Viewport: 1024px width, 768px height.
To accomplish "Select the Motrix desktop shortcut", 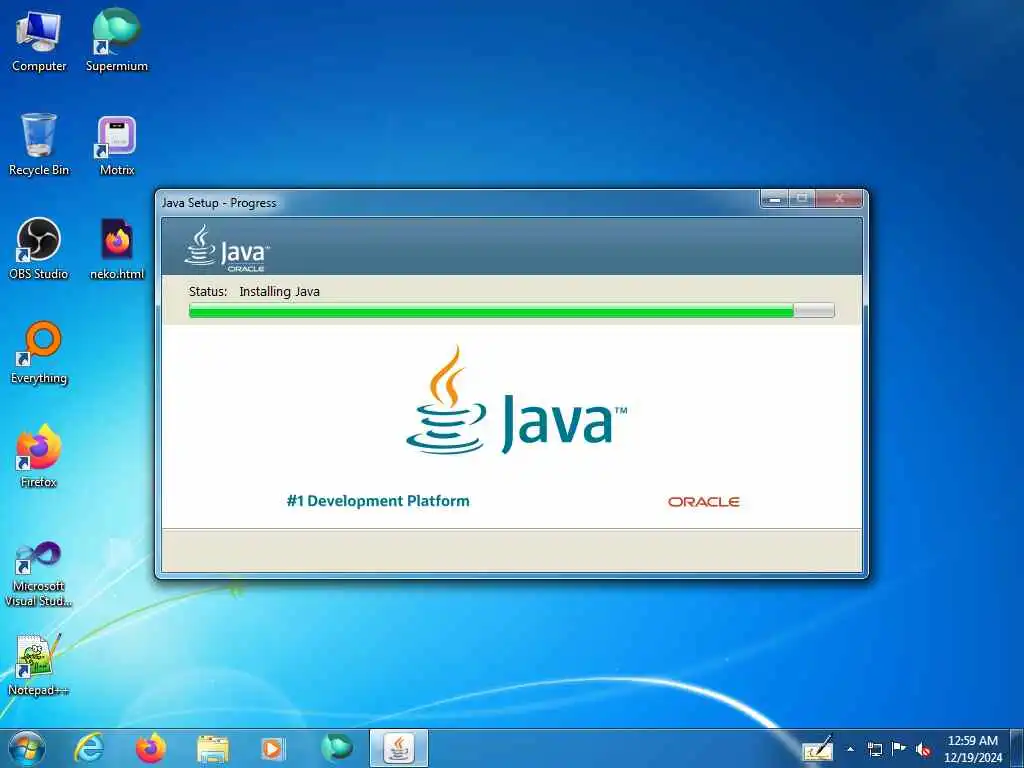I will (x=117, y=144).
